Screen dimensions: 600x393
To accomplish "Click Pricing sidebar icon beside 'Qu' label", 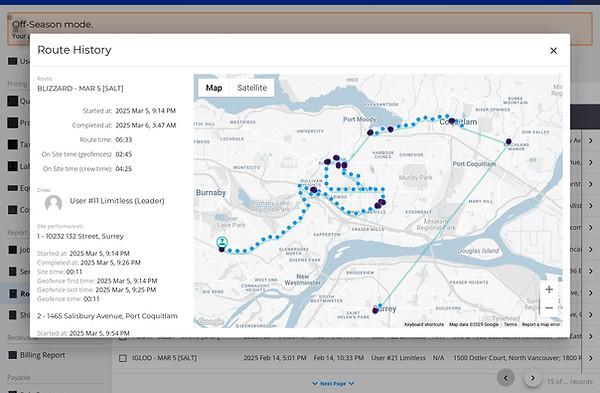I will (13, 101).
